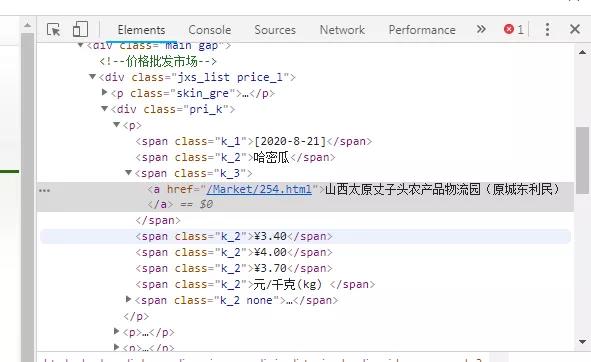The height and width of the screenshot is (362, 591).
Task: Click the DOM tree scroll up arrow
Action: [x=582, y=52]
